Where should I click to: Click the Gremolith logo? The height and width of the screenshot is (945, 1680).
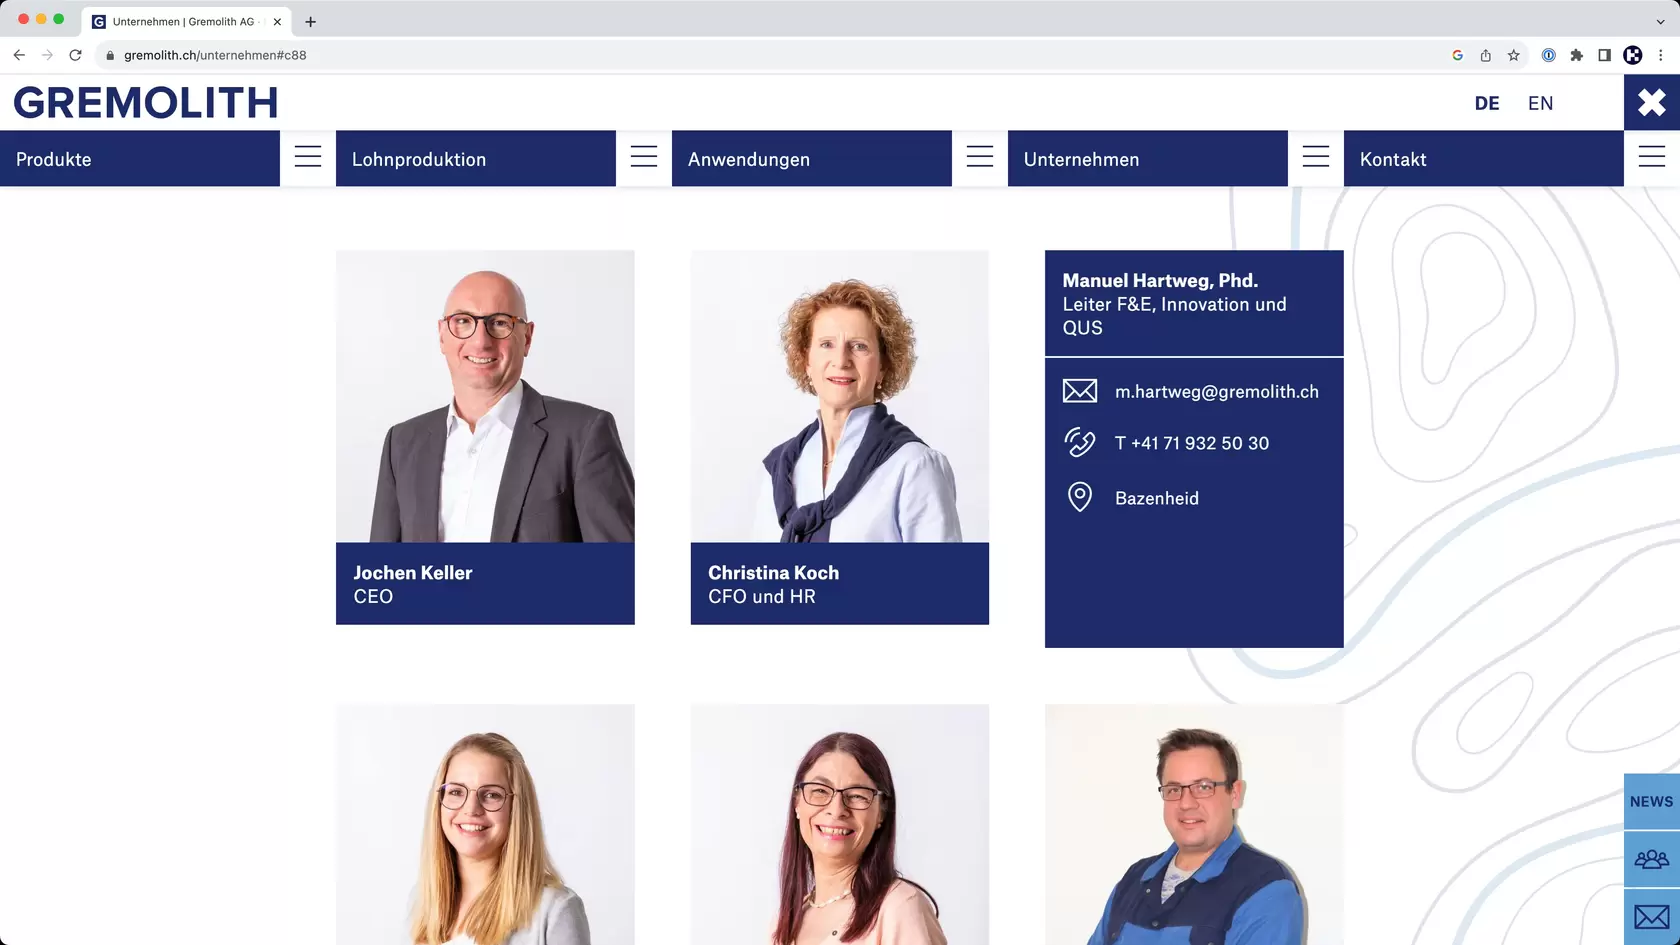tap(146, 103)
